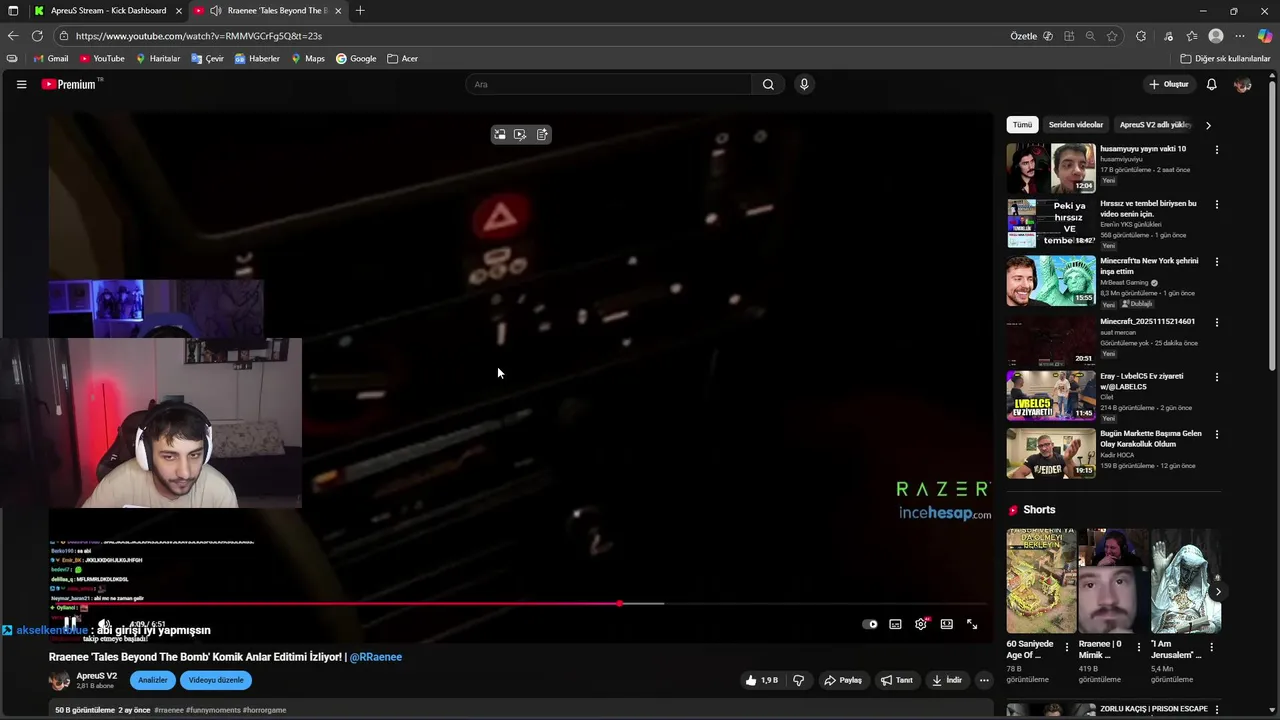This screenshot has width=1280, height=720.
Task: Seek using the red video progress bar
Action: (520, 604)
